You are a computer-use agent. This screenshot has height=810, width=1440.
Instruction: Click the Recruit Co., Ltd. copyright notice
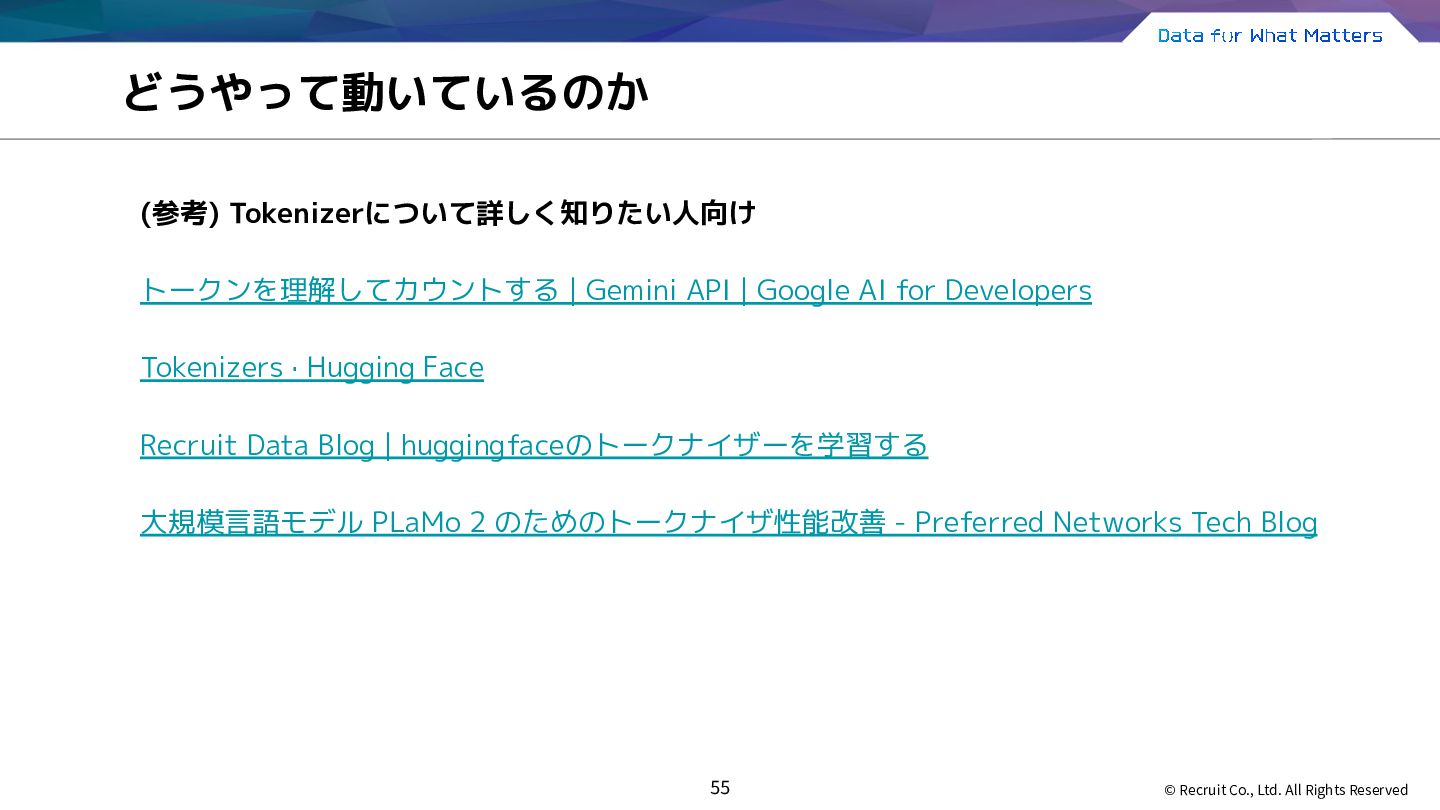tap(1286, 790)
